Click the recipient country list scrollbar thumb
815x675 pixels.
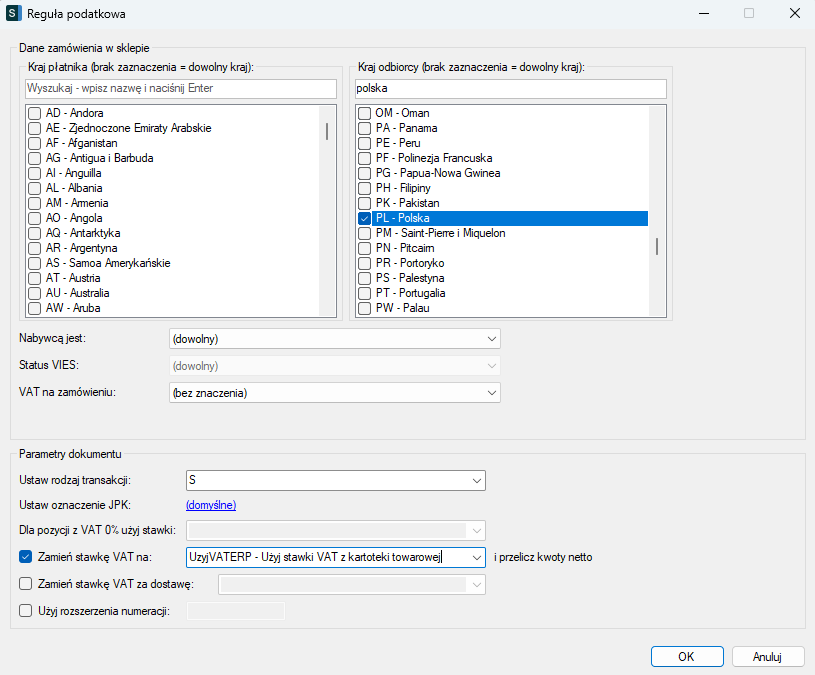pyautogui.click(x=657, y=247)
